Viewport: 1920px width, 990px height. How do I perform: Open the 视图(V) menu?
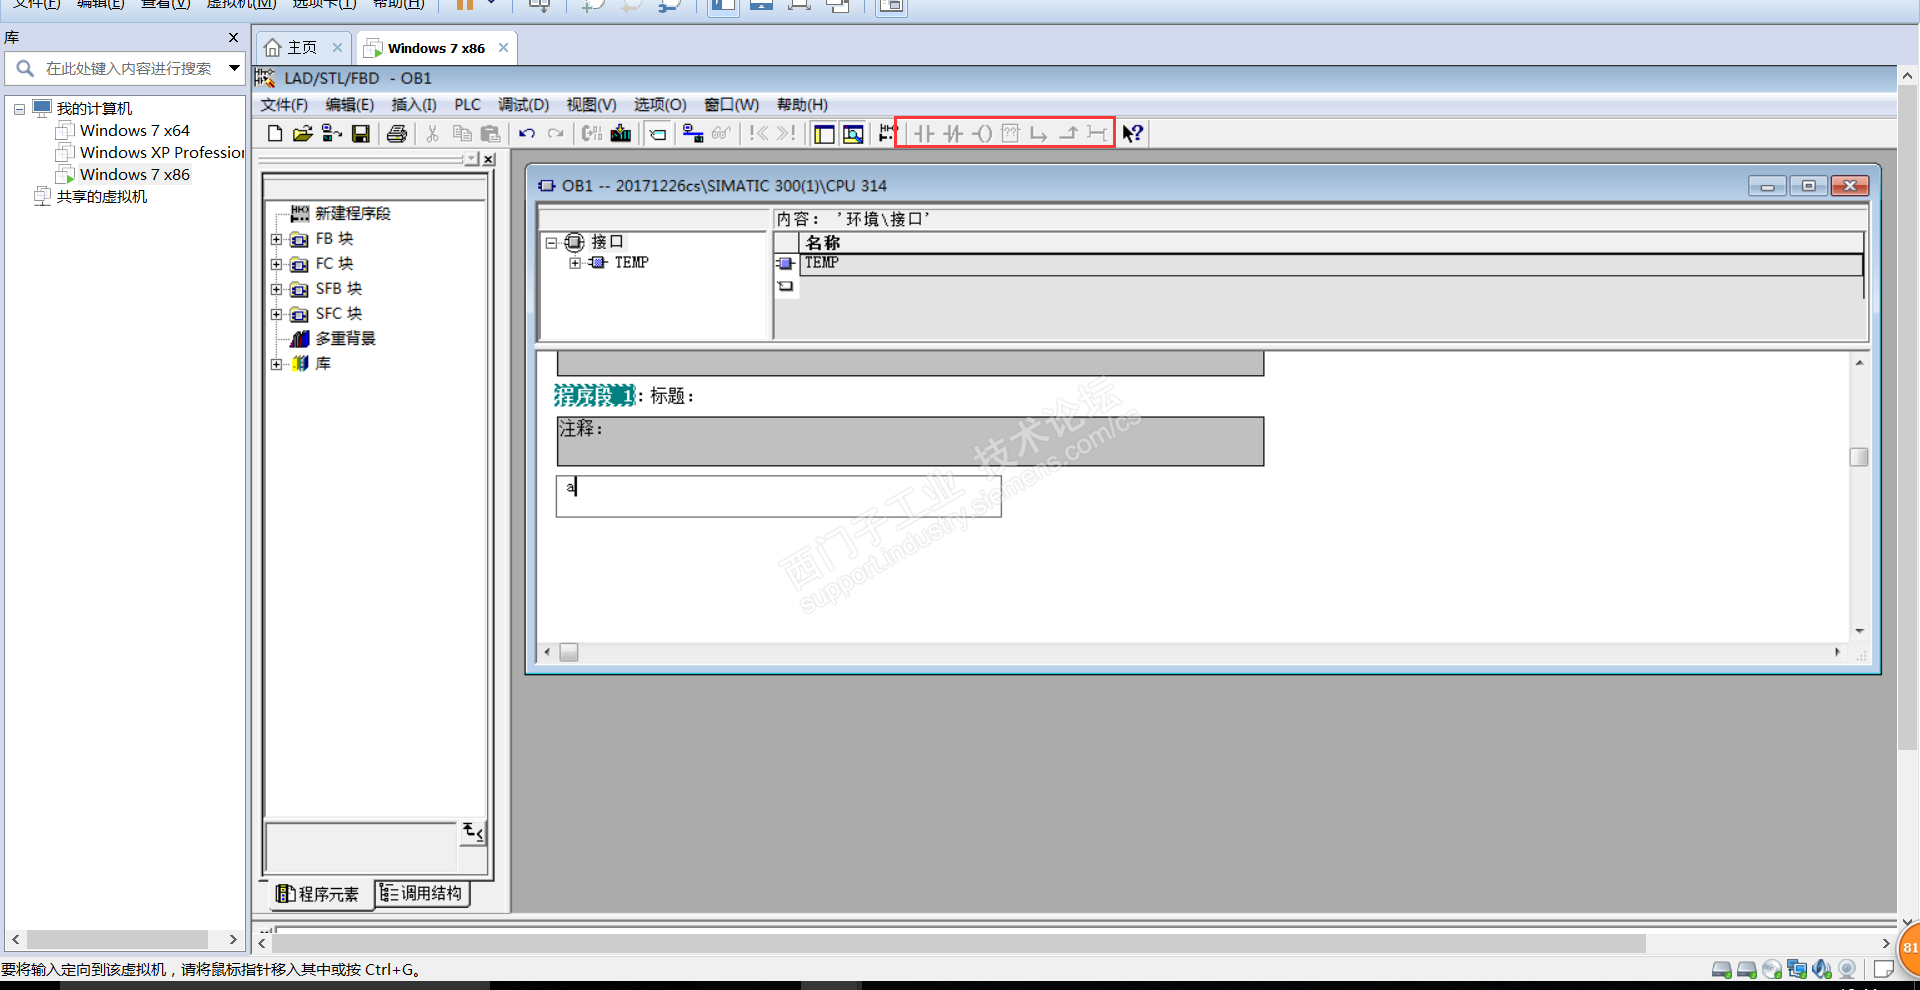click(x=591, y=105)
